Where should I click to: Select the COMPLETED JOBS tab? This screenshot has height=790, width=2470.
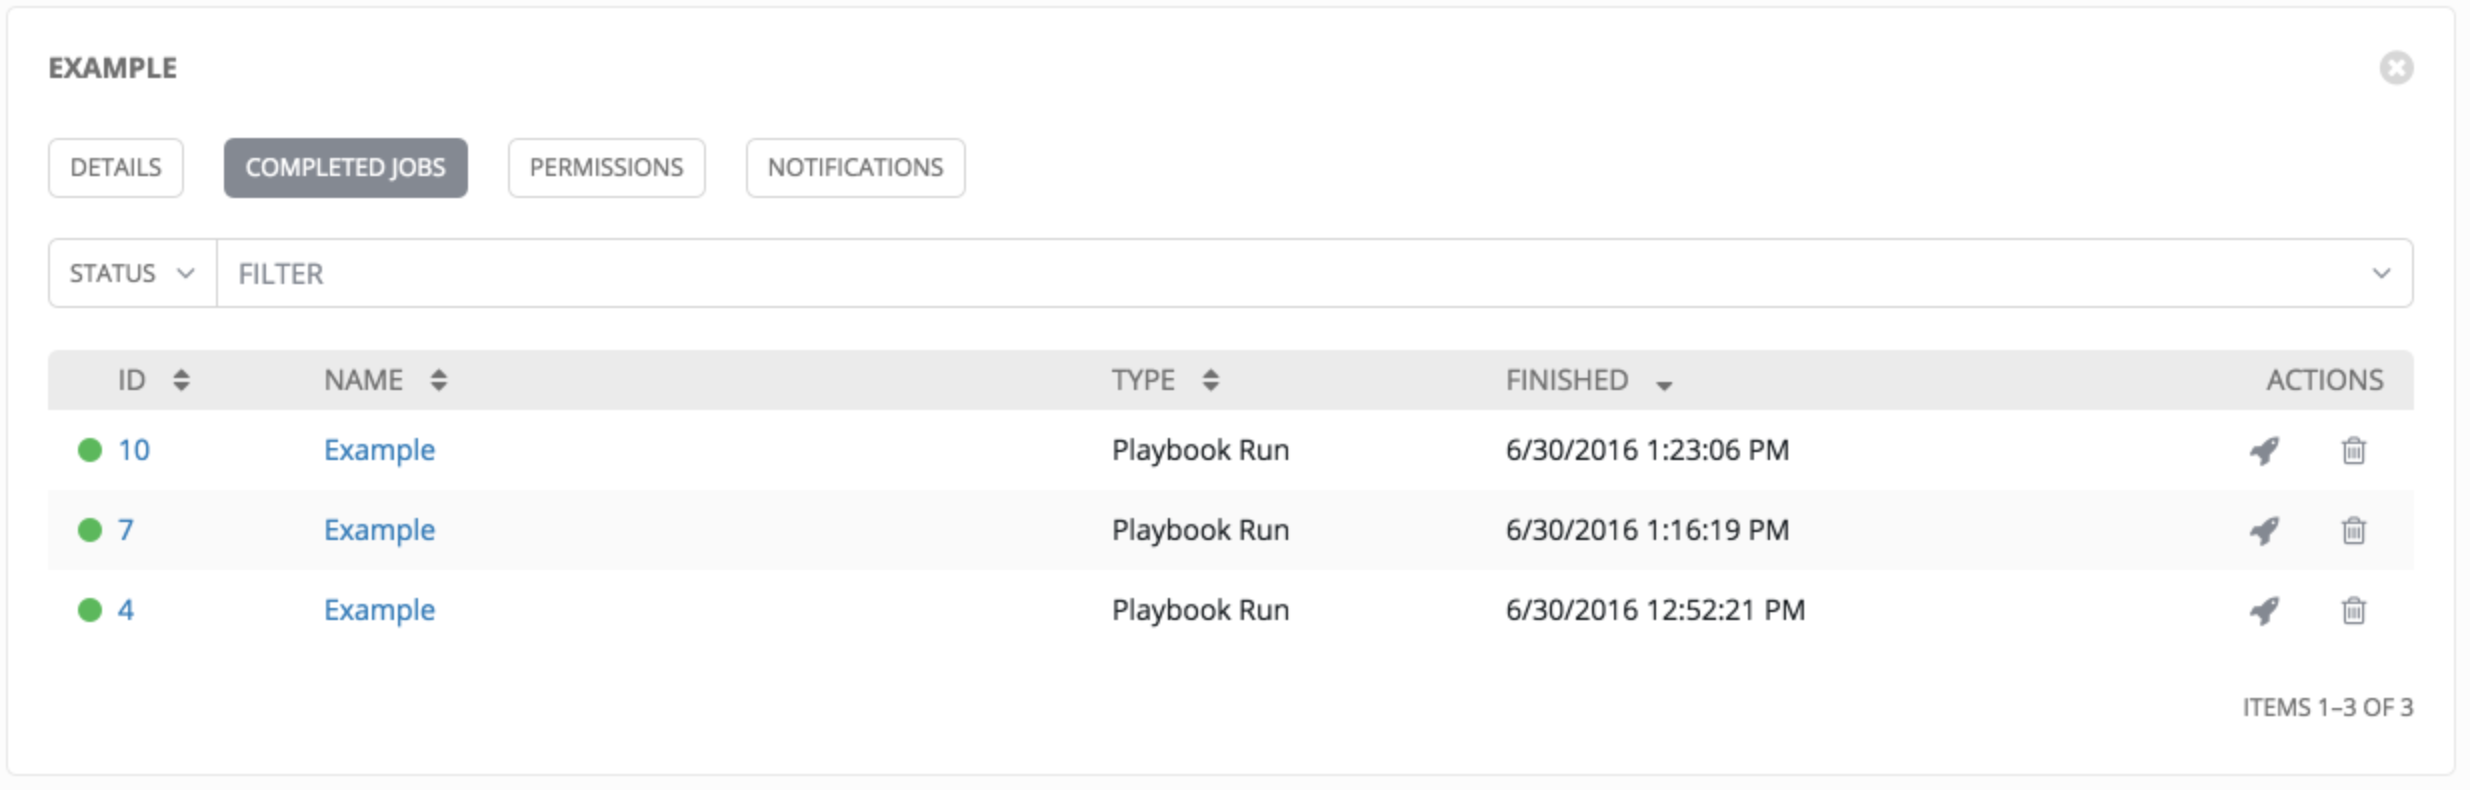click(x=346, y=168)
